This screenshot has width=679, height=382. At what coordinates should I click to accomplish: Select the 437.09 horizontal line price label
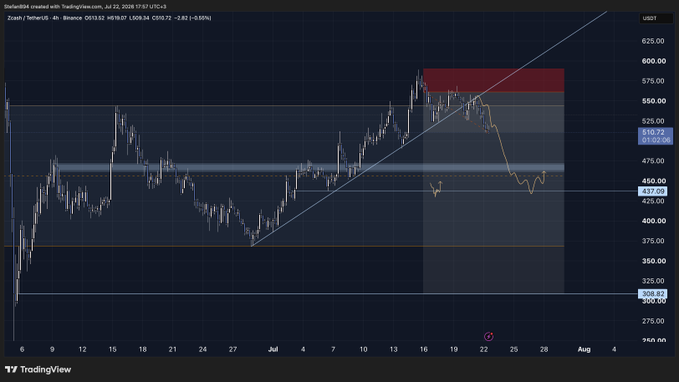[x=653, y=191]
